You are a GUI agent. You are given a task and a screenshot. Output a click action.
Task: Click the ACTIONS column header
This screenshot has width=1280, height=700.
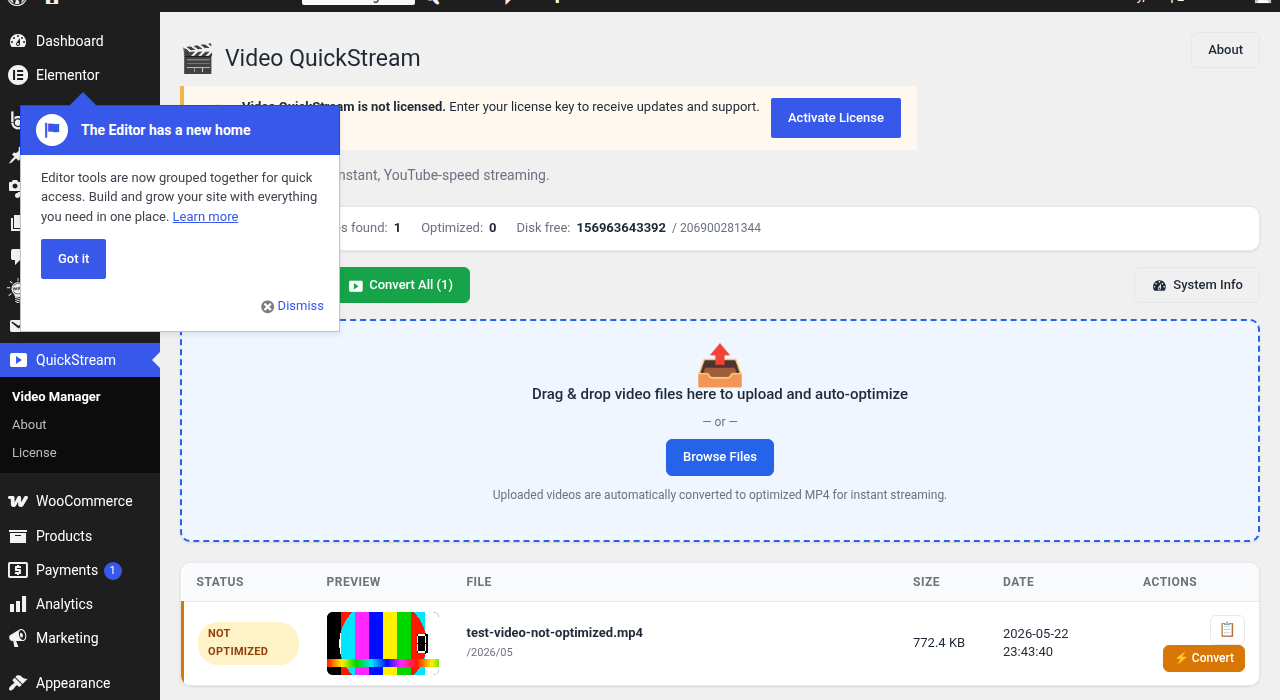pos(1170,582)
